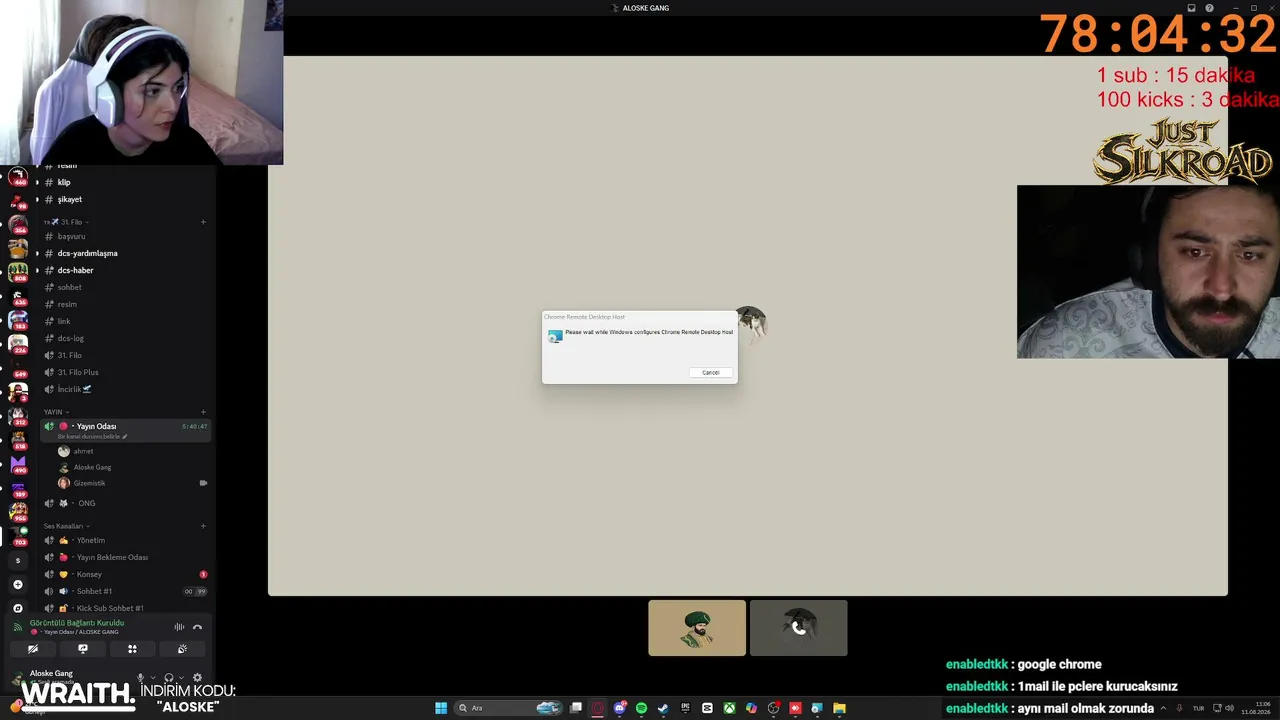Open the activities launcher button
This screenshot has height=720, width=1280.
[132, 649]
